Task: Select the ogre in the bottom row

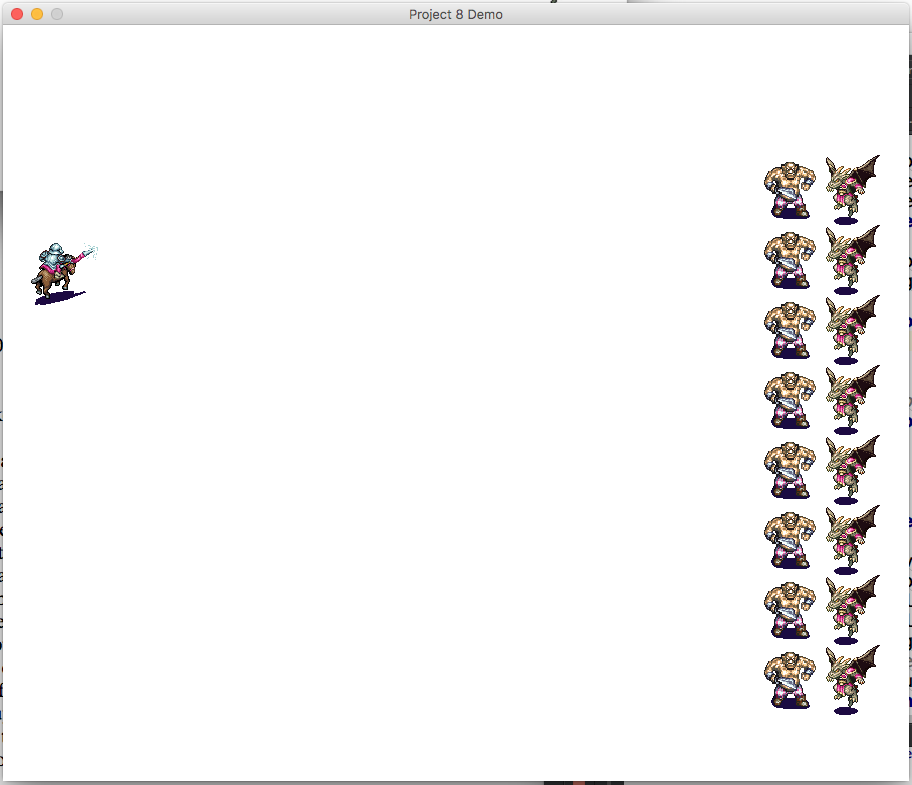Action: point(789,680)
